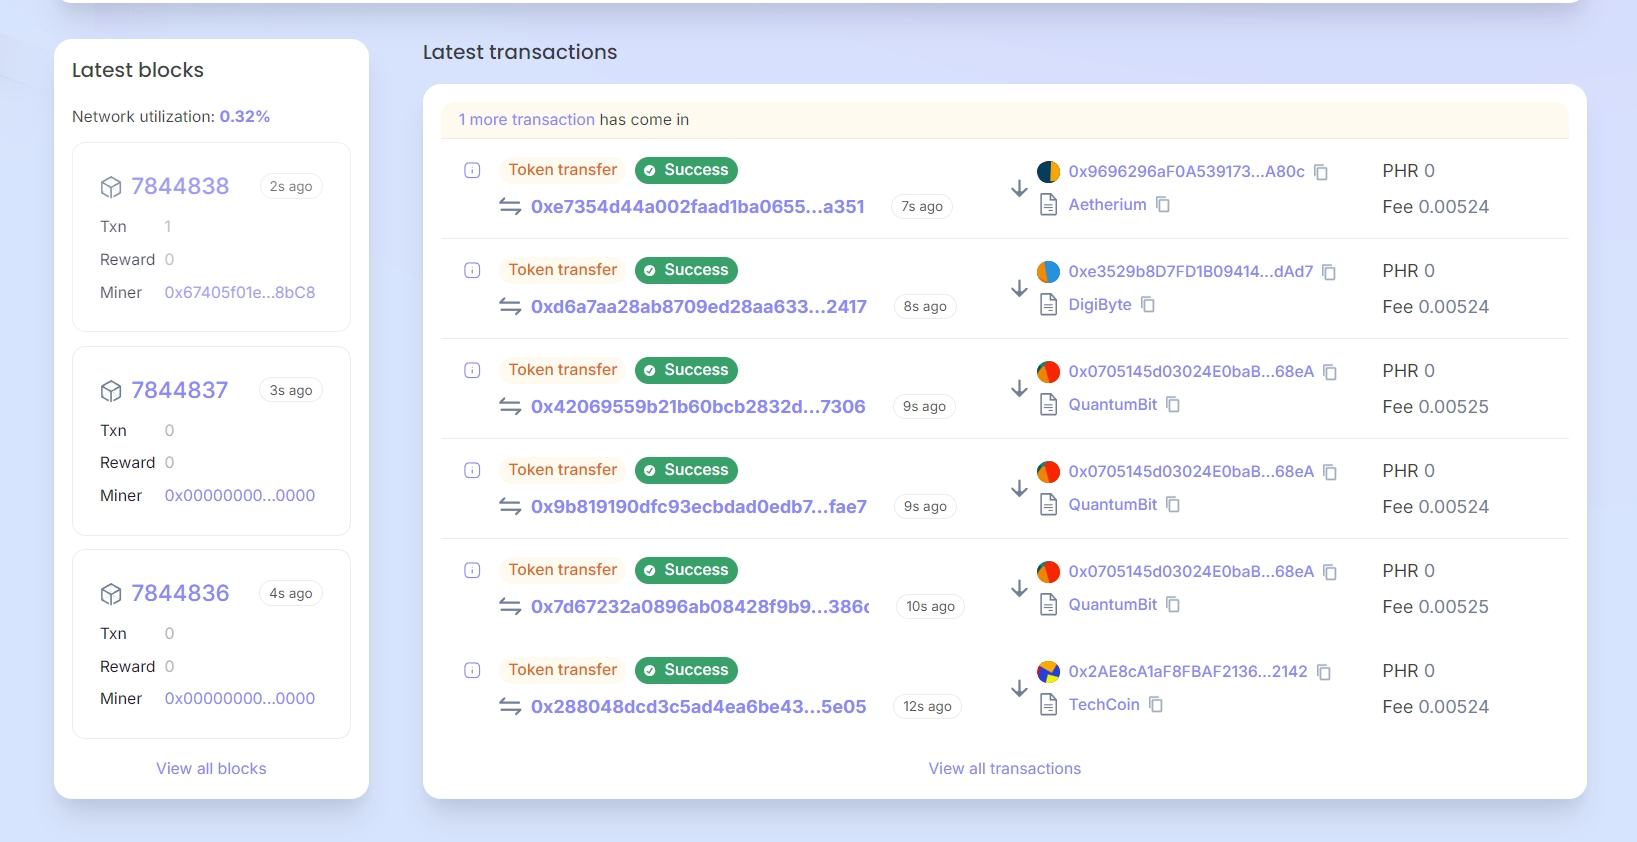
Task: Open block 7844836
Action: 180,593
